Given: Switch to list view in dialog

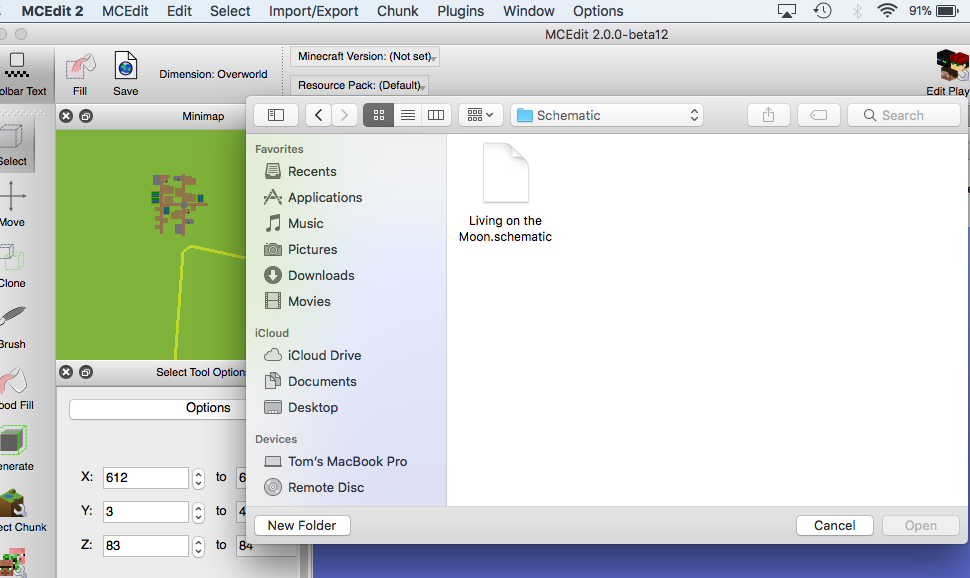Looking at the screenshot, I should tap(408, 115).
